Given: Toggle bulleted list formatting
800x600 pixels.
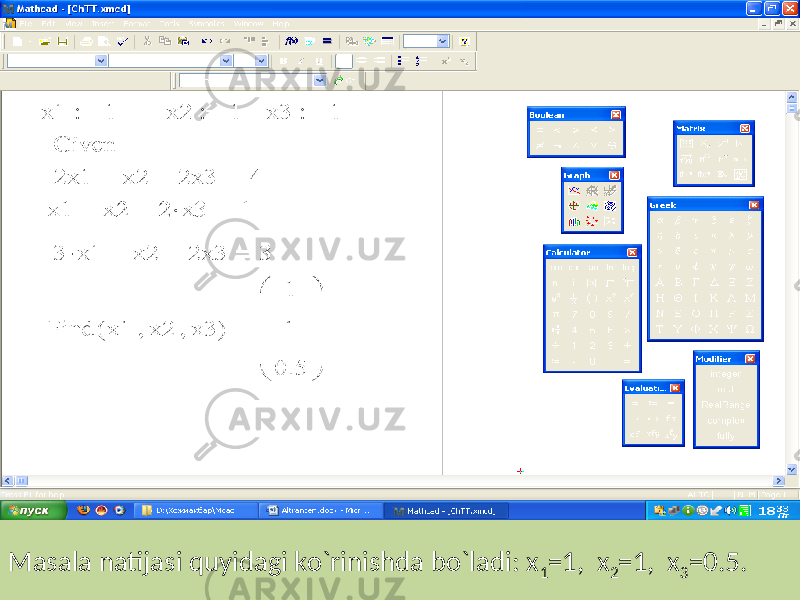Looking at the screenshot, I should click(x=401, y=61).
